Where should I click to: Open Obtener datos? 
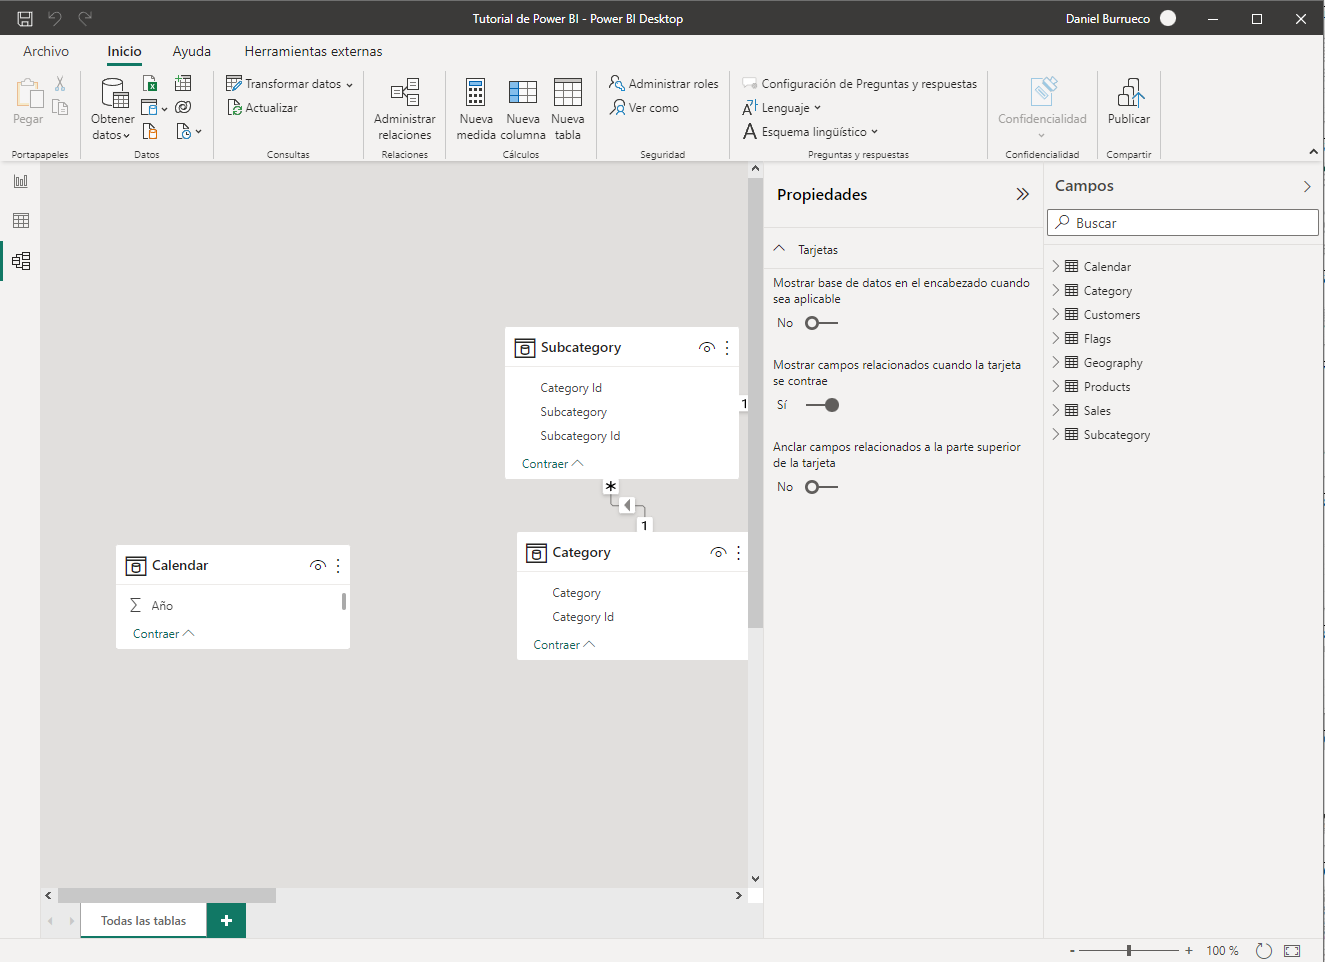(113, 95)
